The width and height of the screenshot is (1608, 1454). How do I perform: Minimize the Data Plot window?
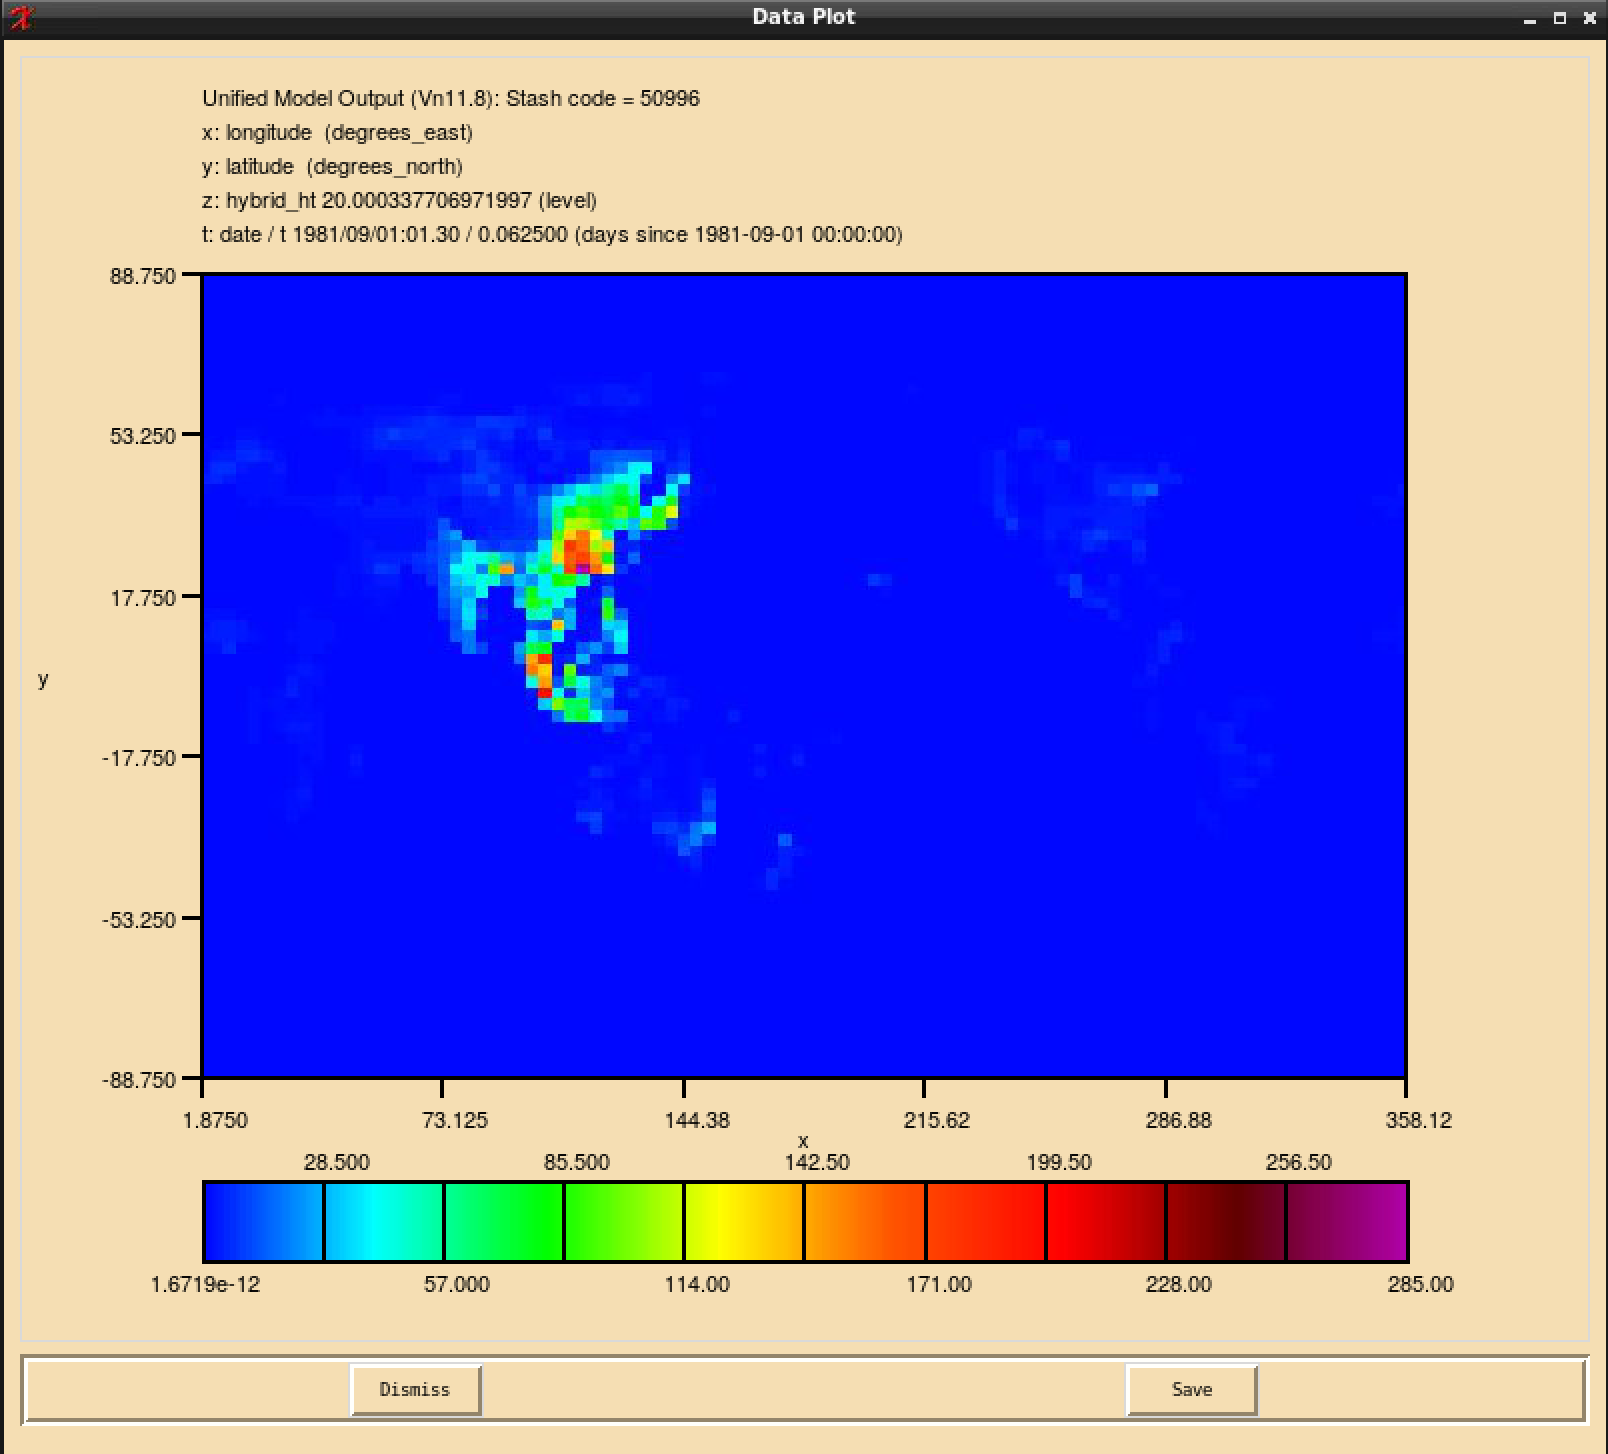(1530, 18)
